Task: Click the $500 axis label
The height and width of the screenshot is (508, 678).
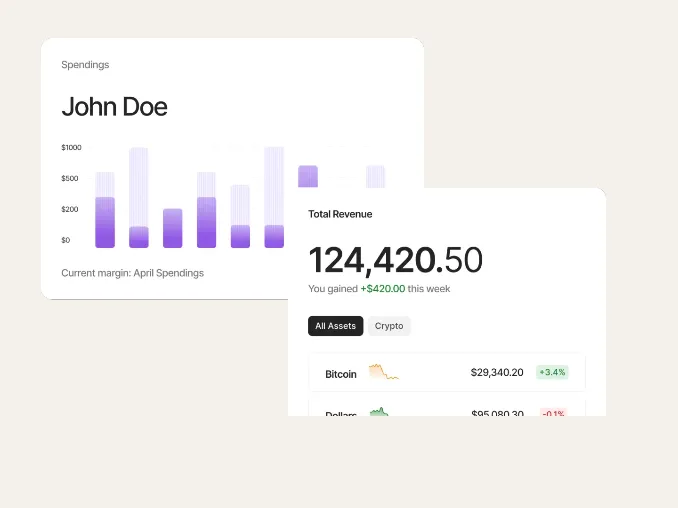Action: tap(70, 178)
